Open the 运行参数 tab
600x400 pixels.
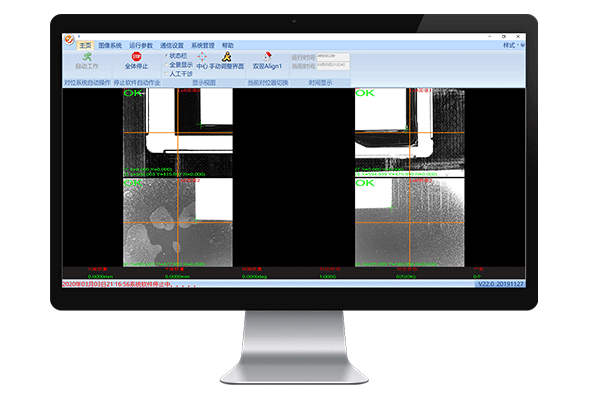141,45
